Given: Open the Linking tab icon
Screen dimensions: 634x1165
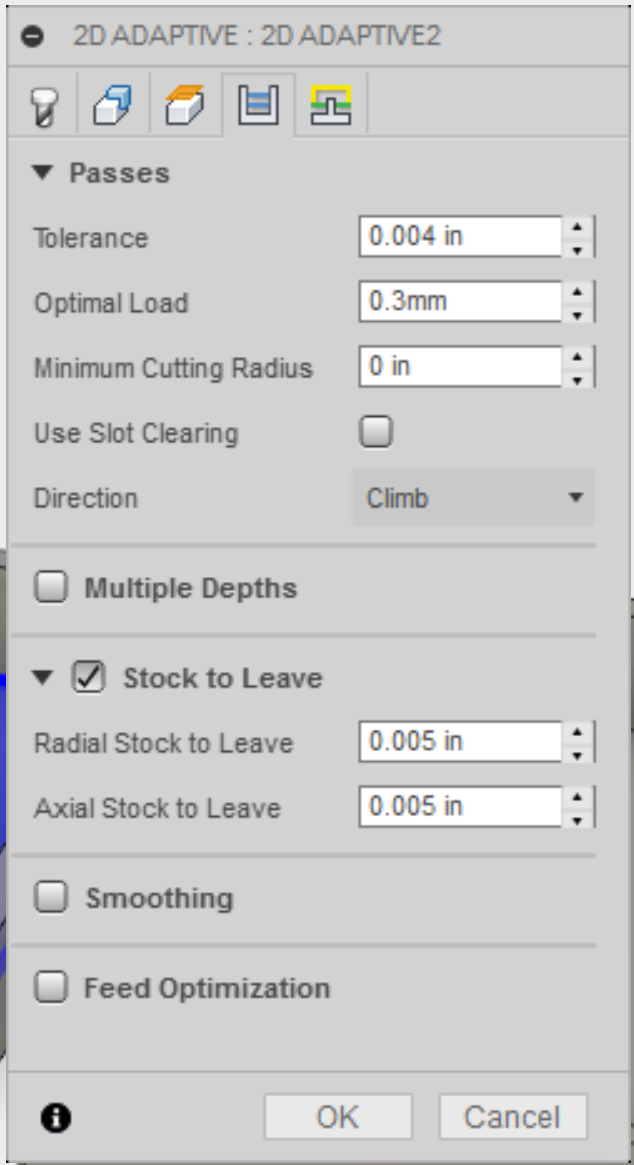Looking at the screenshot, I should [330, 104].
